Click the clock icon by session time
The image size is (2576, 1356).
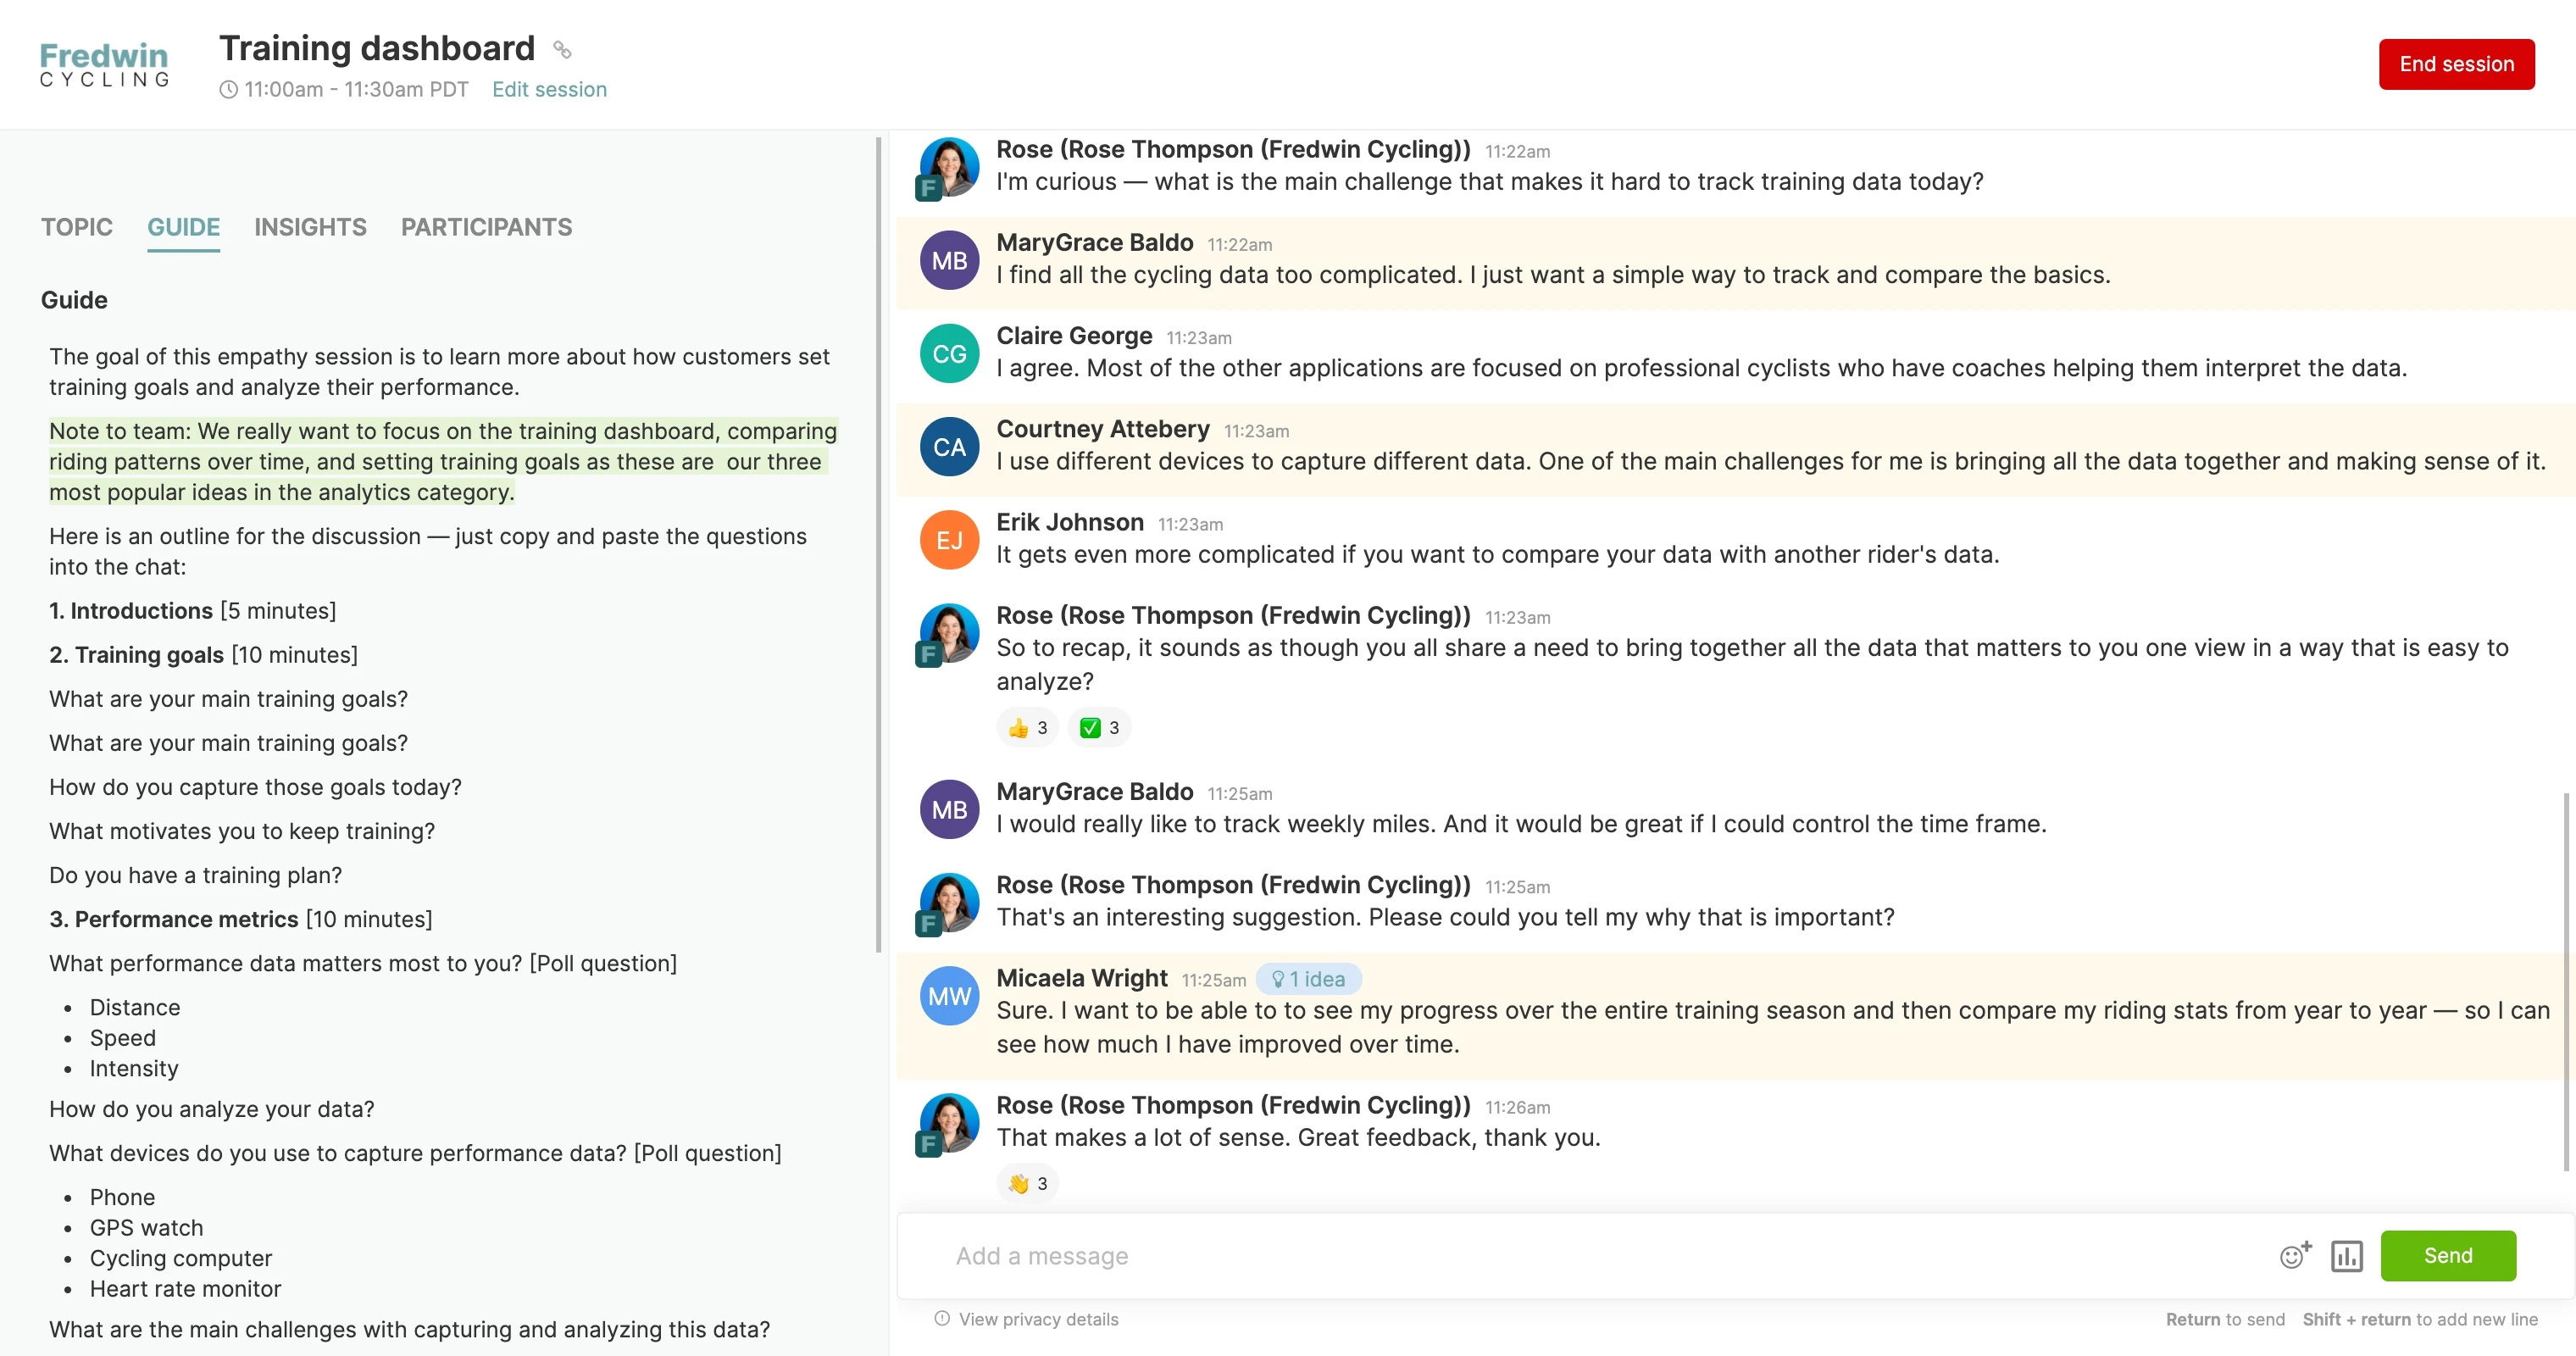click(x=229, y=90)
